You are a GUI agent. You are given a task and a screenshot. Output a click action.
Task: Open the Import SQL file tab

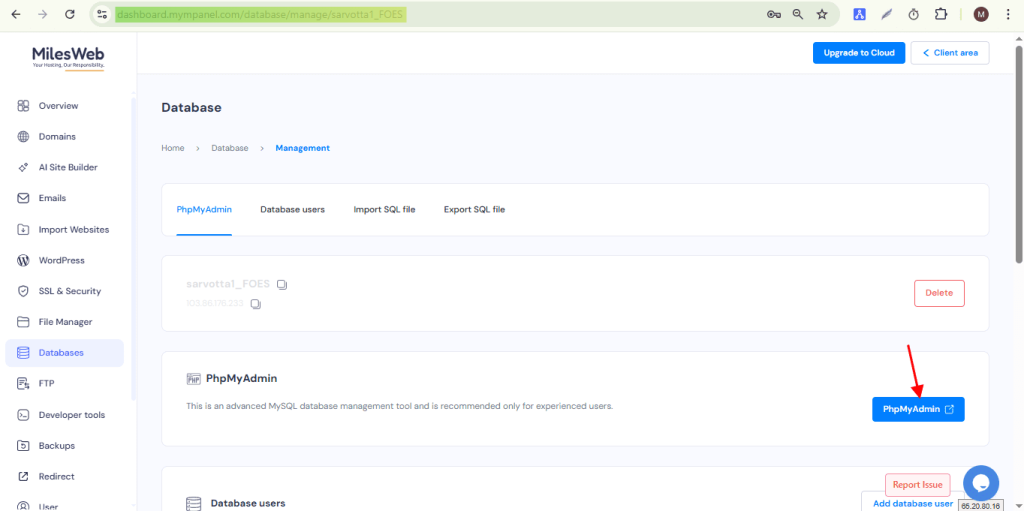pos(385,209)
